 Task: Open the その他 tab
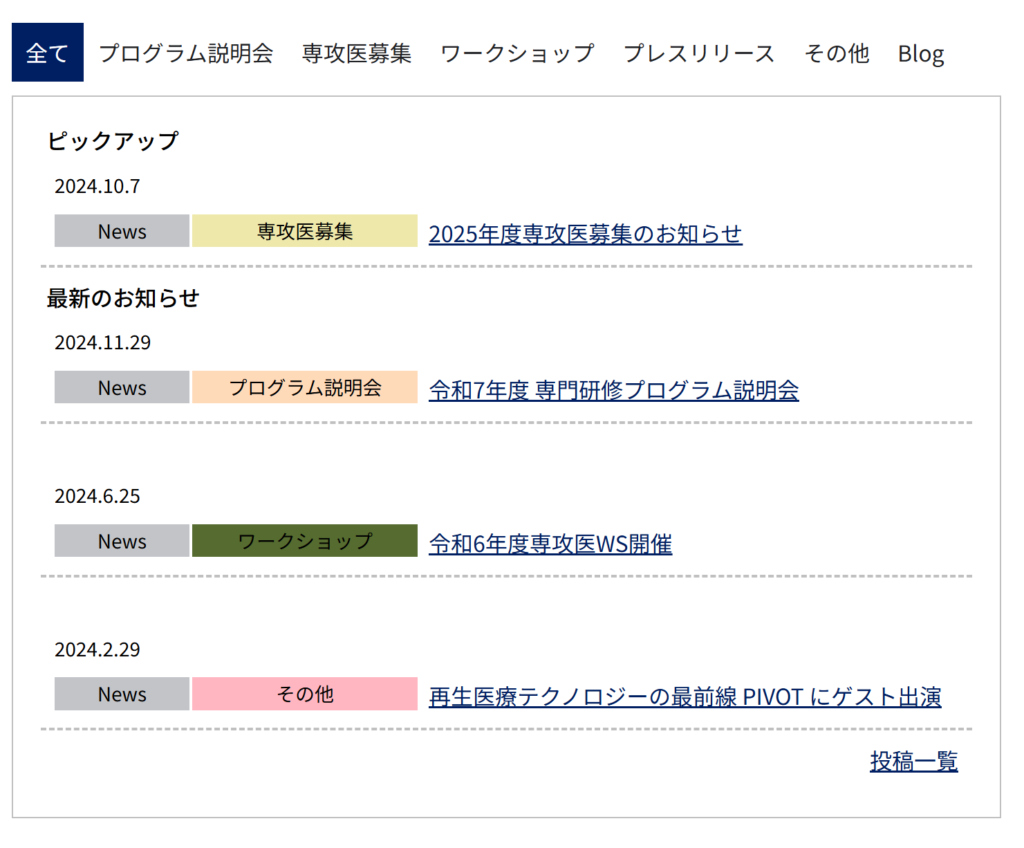pos(836,53)
